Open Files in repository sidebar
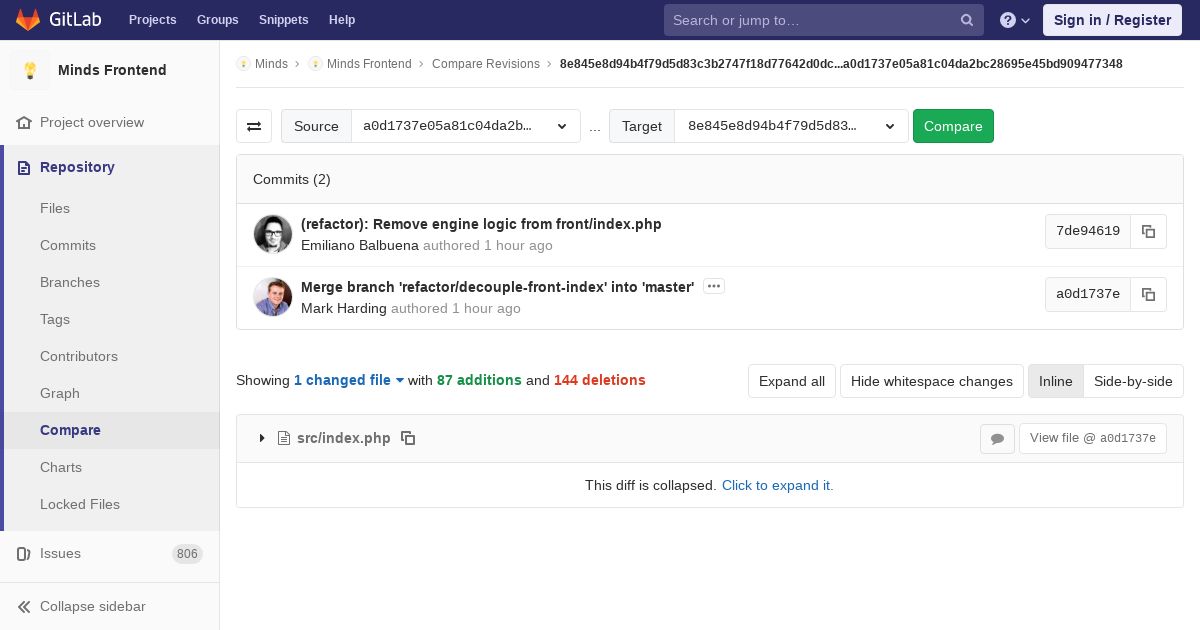This screenshot has height=630, width=1200. pyautogui.click(x=55, y=208)
